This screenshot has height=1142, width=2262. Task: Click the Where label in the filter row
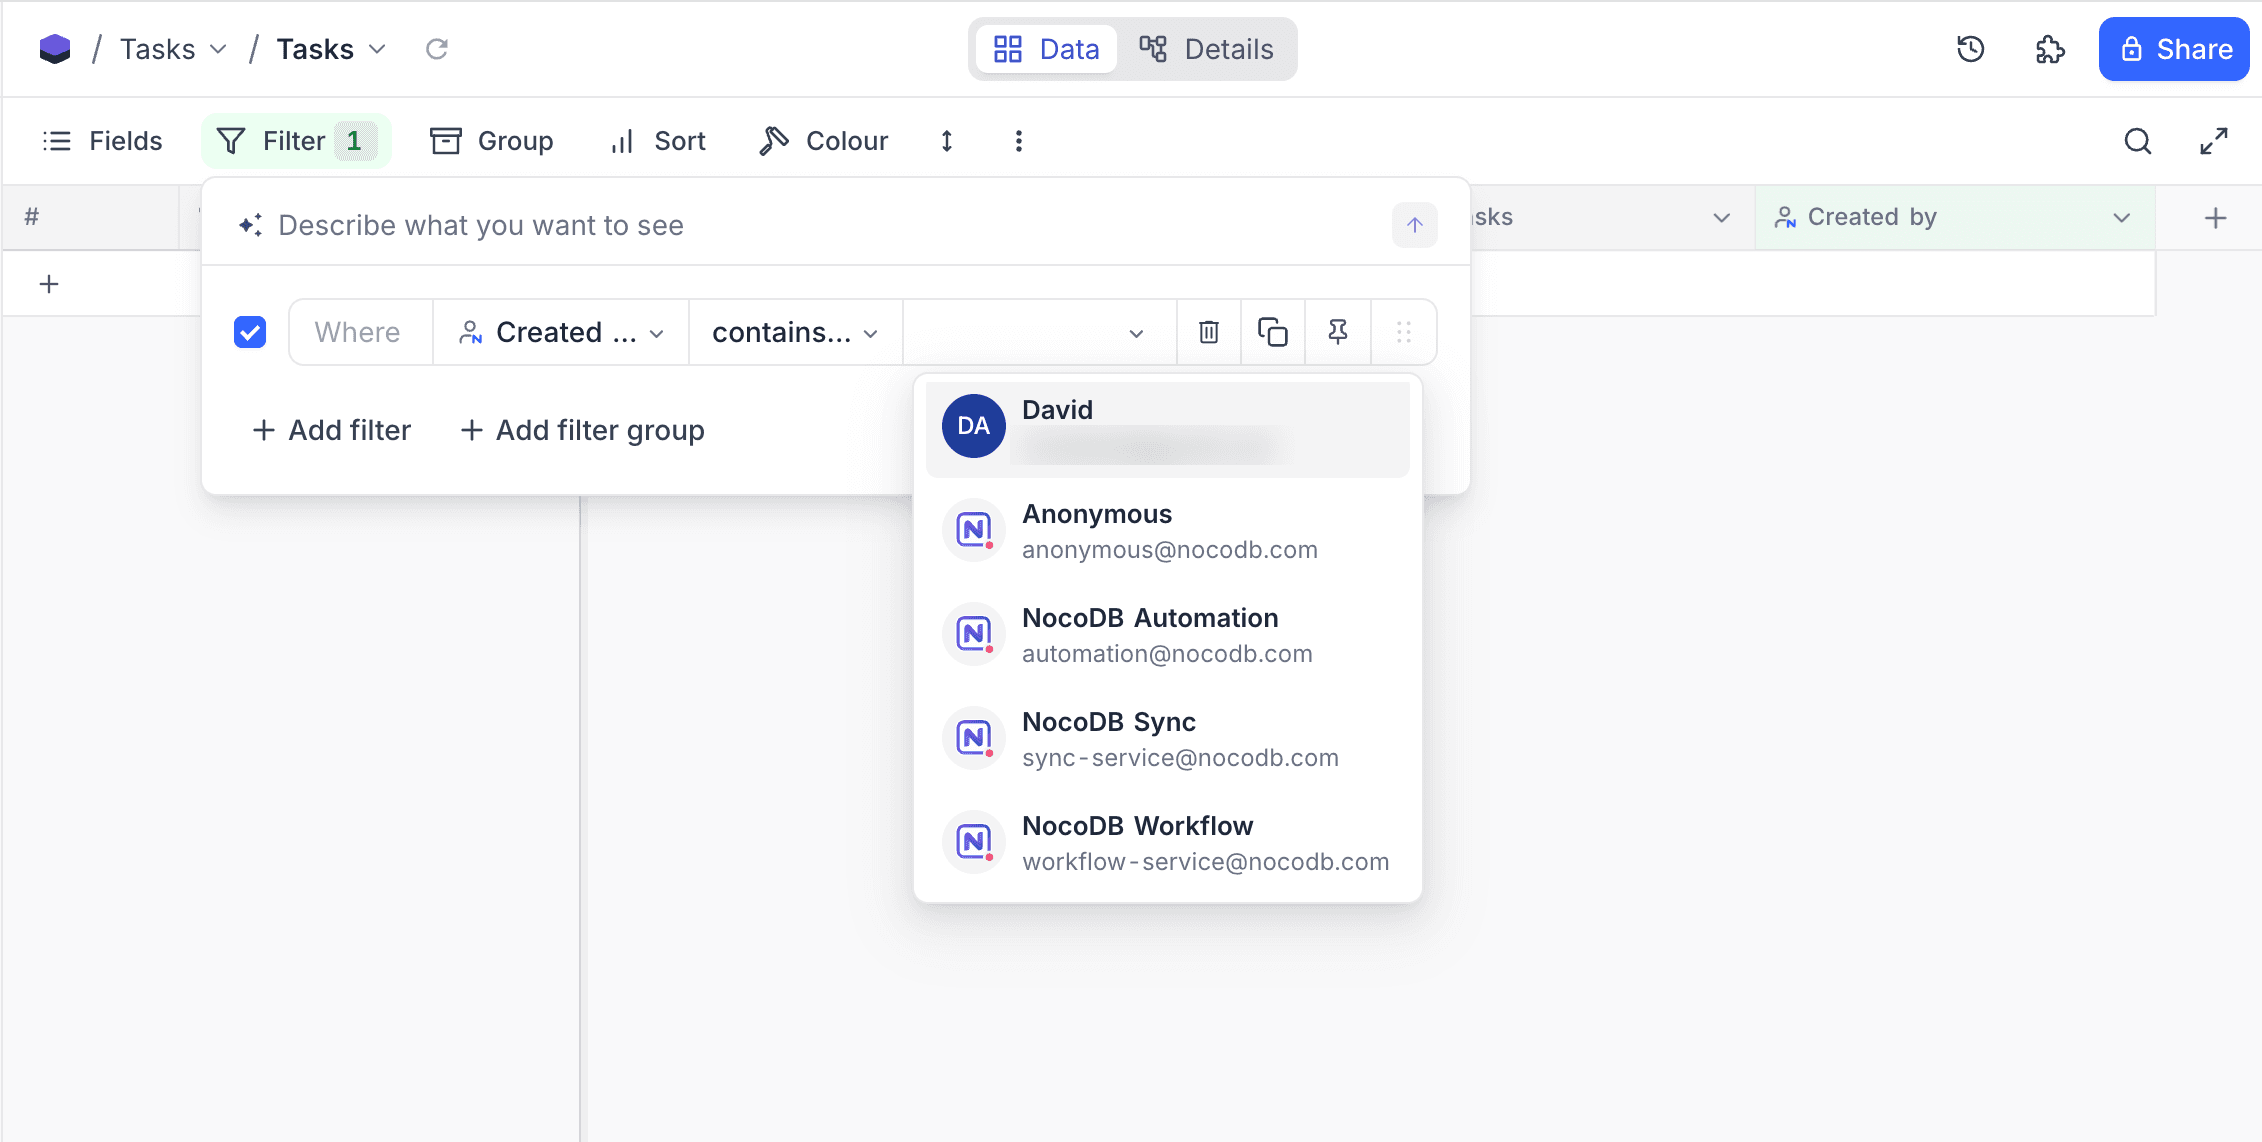358,332
